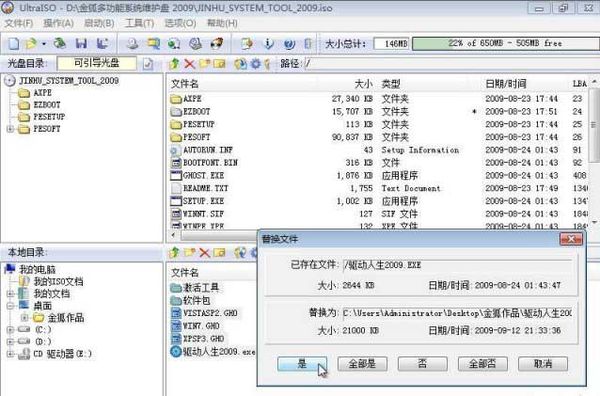This screenshot has width=600, height=396.
Task: Click the New file toolbar icon
Action: [13, 44]
